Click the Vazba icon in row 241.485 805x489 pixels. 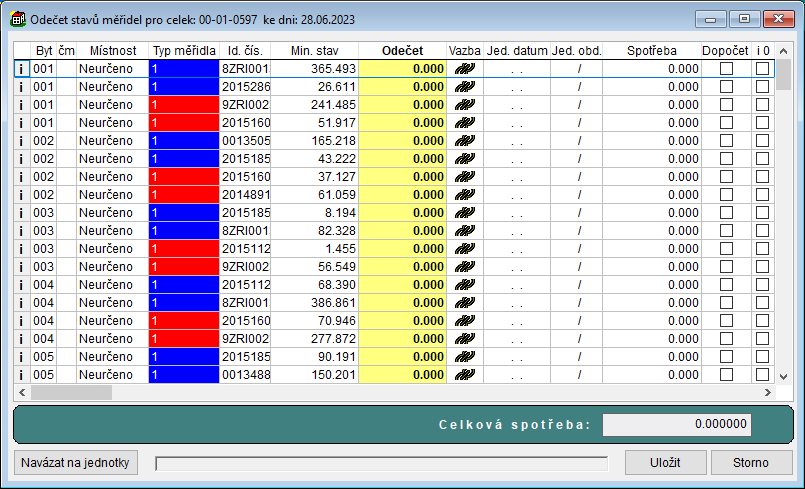pyautogui.click(x=464, y=105)
